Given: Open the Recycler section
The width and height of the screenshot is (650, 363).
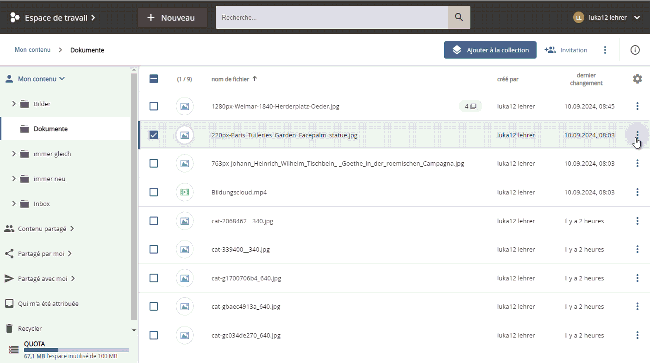Looking at the screenshot, I should [x=30, y=329].
